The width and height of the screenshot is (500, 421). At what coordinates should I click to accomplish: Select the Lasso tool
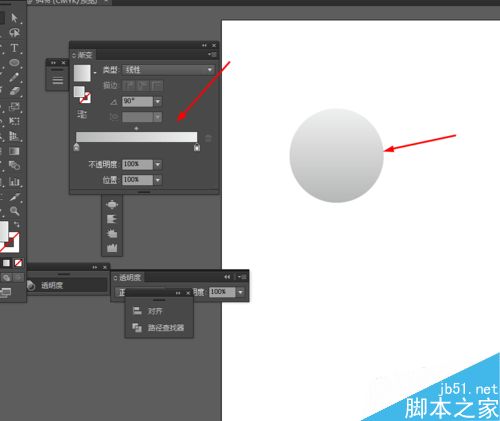point(14,33)
